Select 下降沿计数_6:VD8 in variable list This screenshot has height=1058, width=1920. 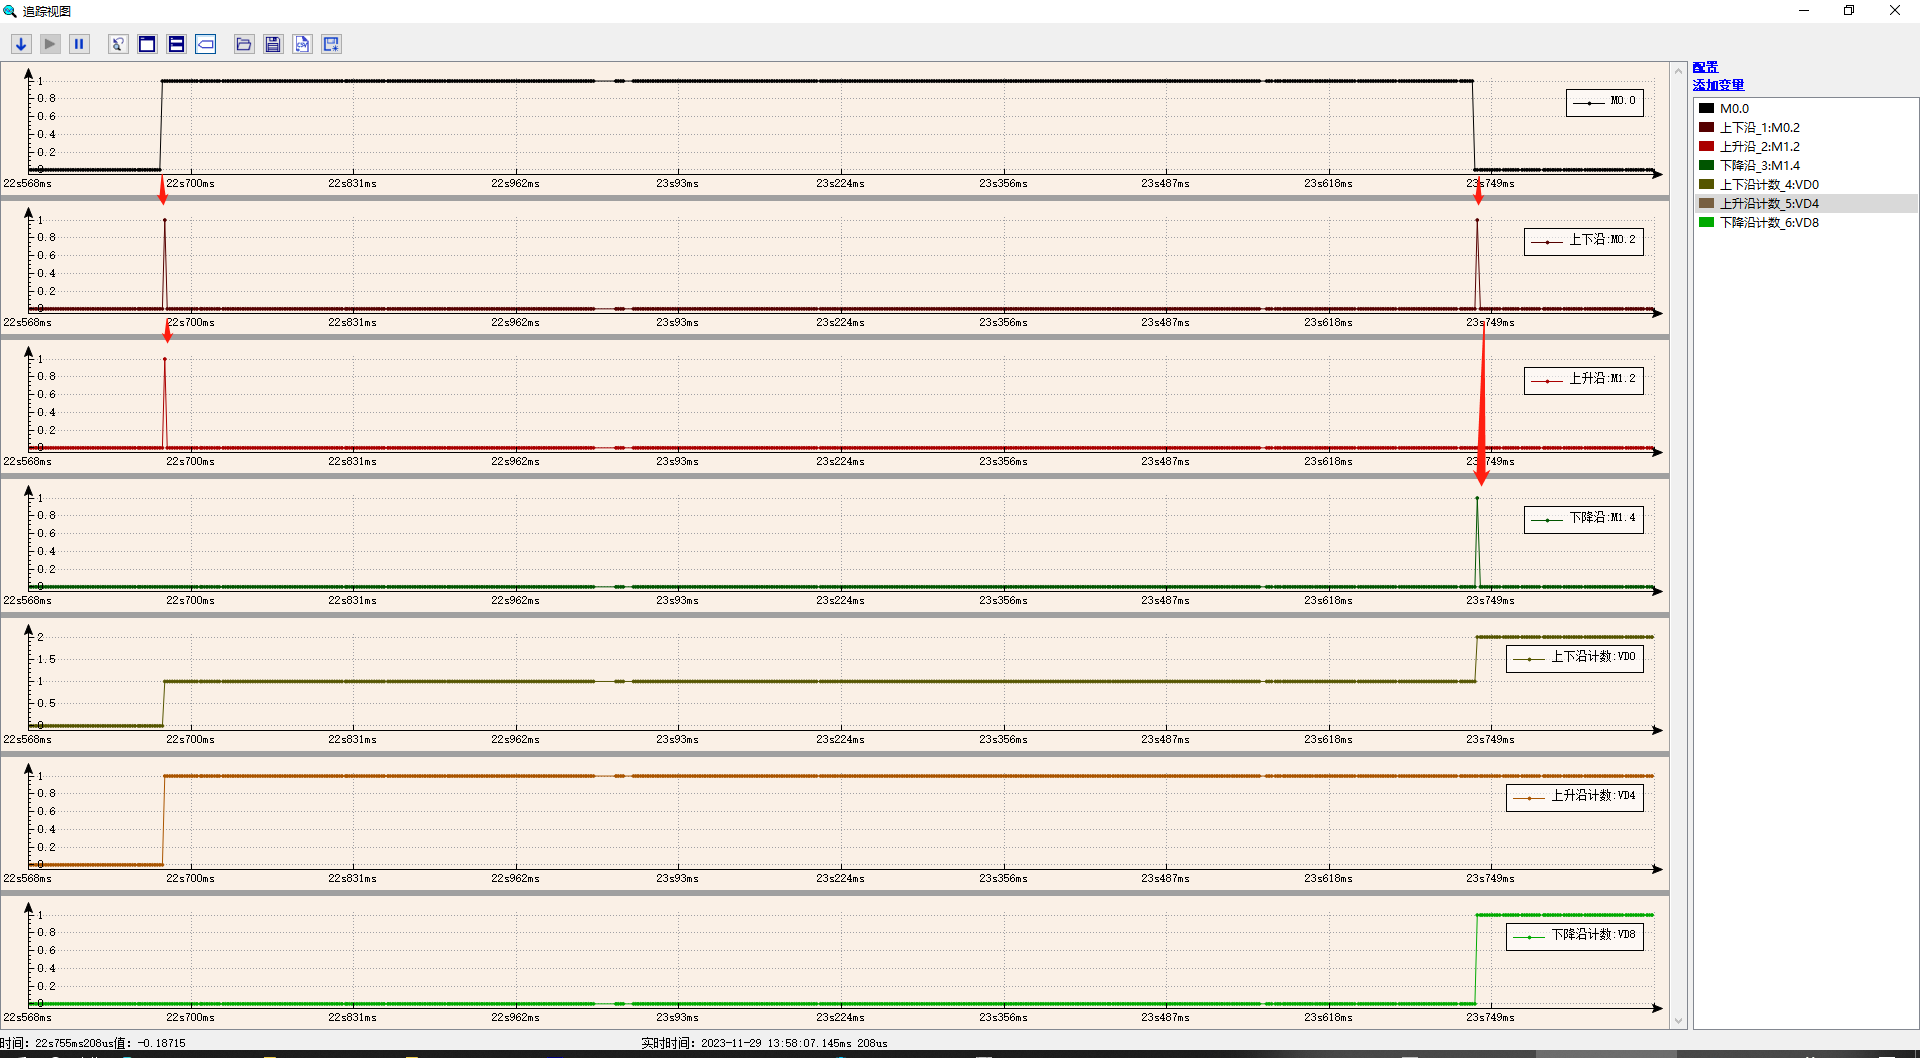[1805, 222]
